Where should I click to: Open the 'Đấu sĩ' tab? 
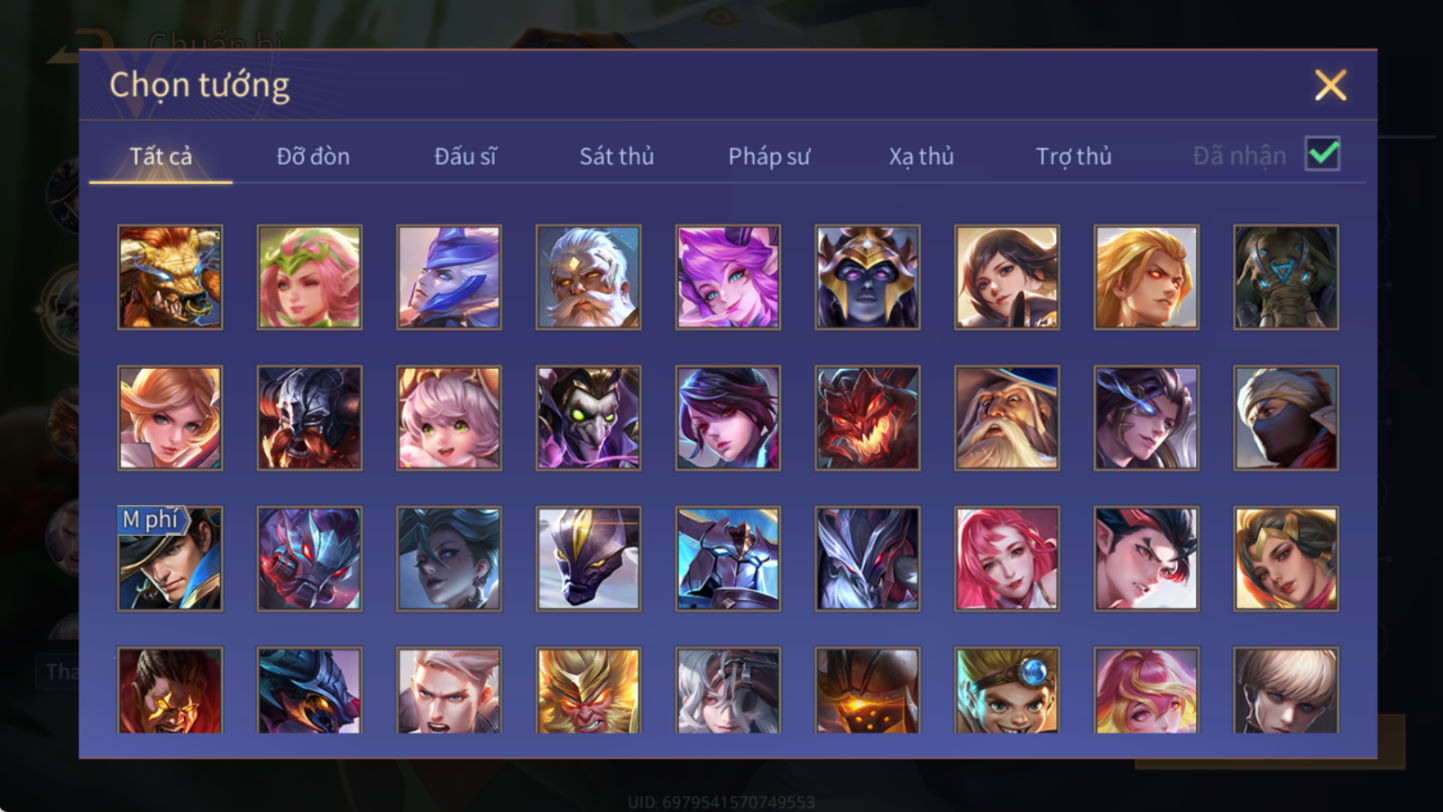tap(465, 156)
